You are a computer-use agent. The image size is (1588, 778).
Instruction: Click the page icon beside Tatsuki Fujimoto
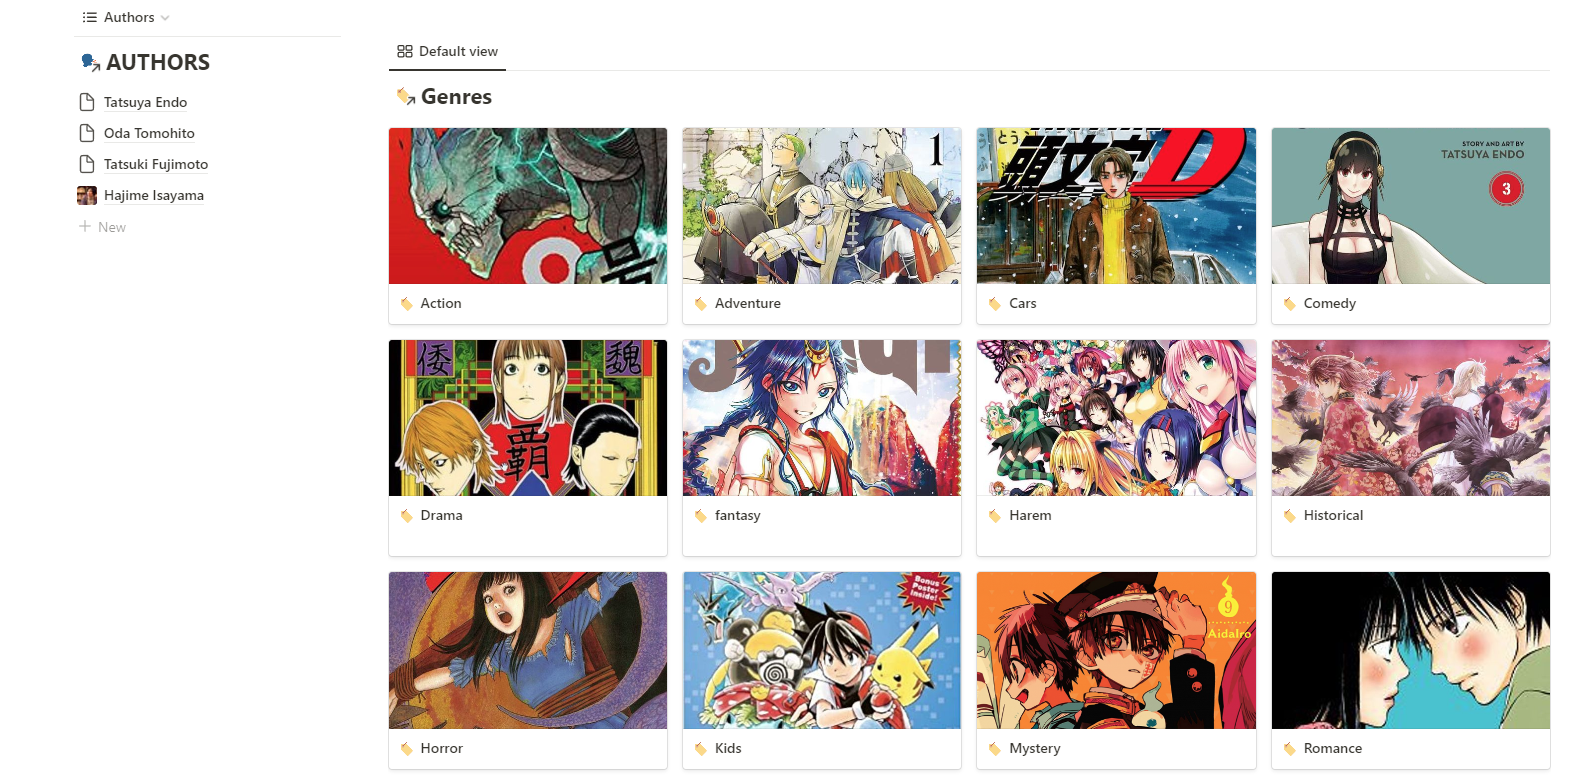click(87, 164)
